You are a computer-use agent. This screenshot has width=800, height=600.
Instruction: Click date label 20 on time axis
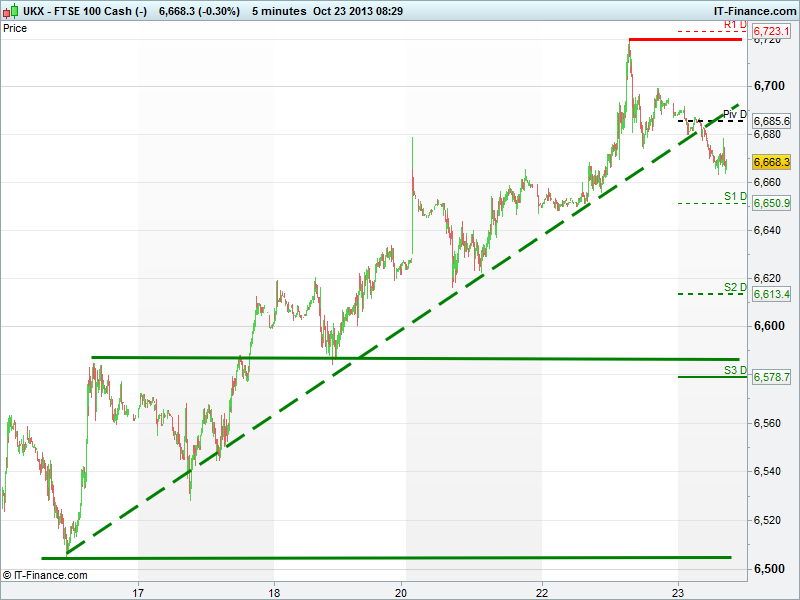[401, 592]
